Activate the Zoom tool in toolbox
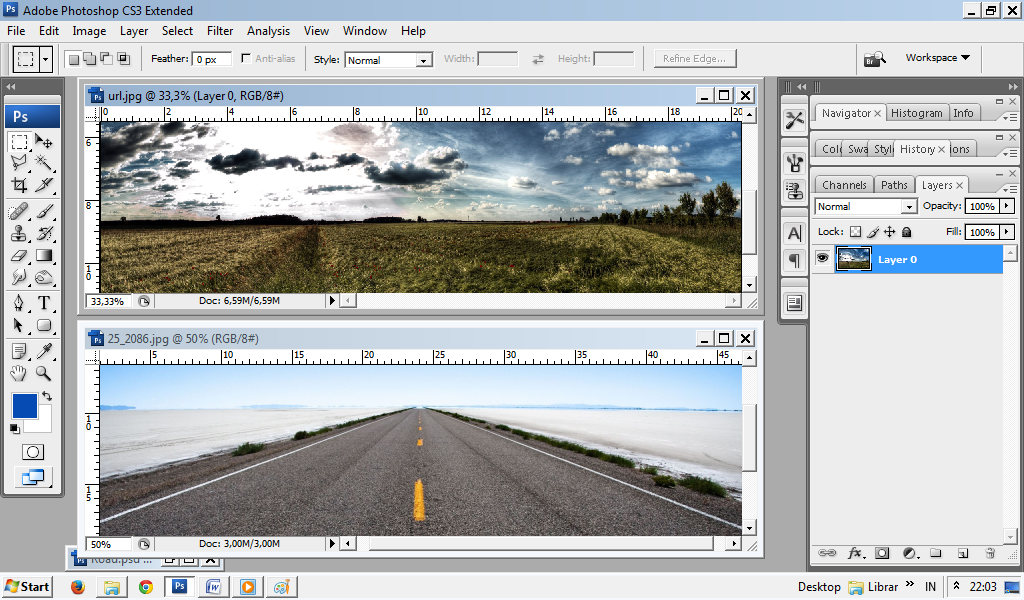The image size is (1024, 600). coord(44,373)
